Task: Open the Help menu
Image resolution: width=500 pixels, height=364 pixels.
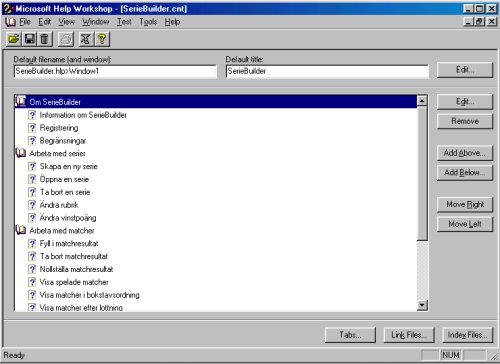Action: click(x=172, y=22)
